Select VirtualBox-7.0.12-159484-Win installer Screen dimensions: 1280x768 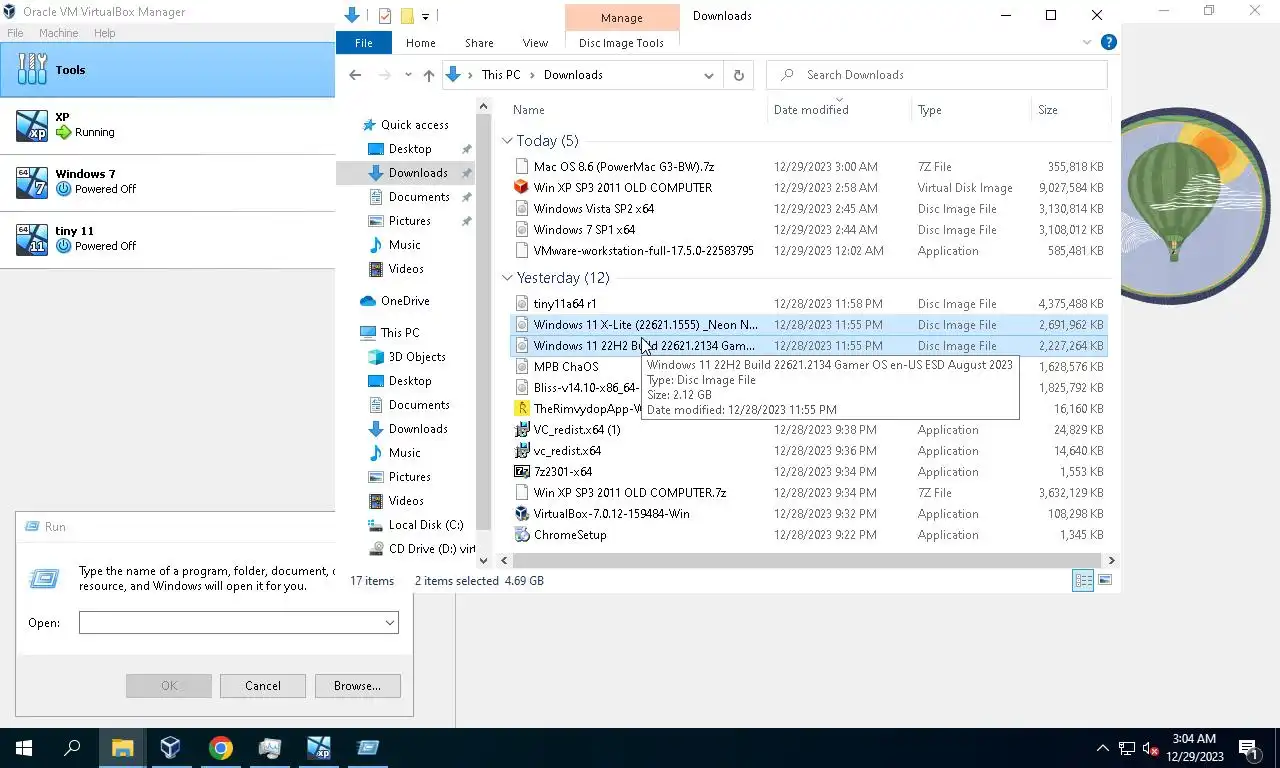tap(810, 514)
